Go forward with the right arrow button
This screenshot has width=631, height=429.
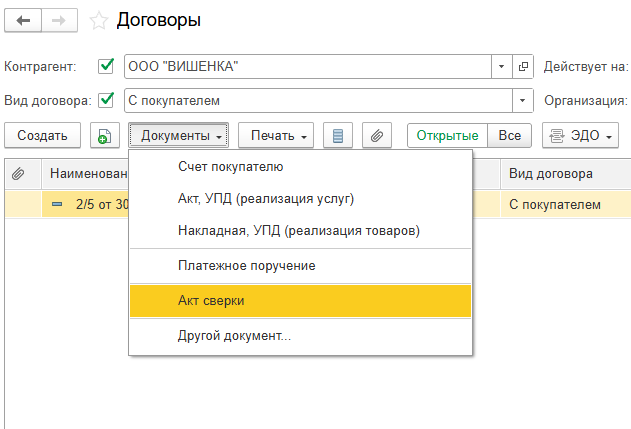(59, 20)
